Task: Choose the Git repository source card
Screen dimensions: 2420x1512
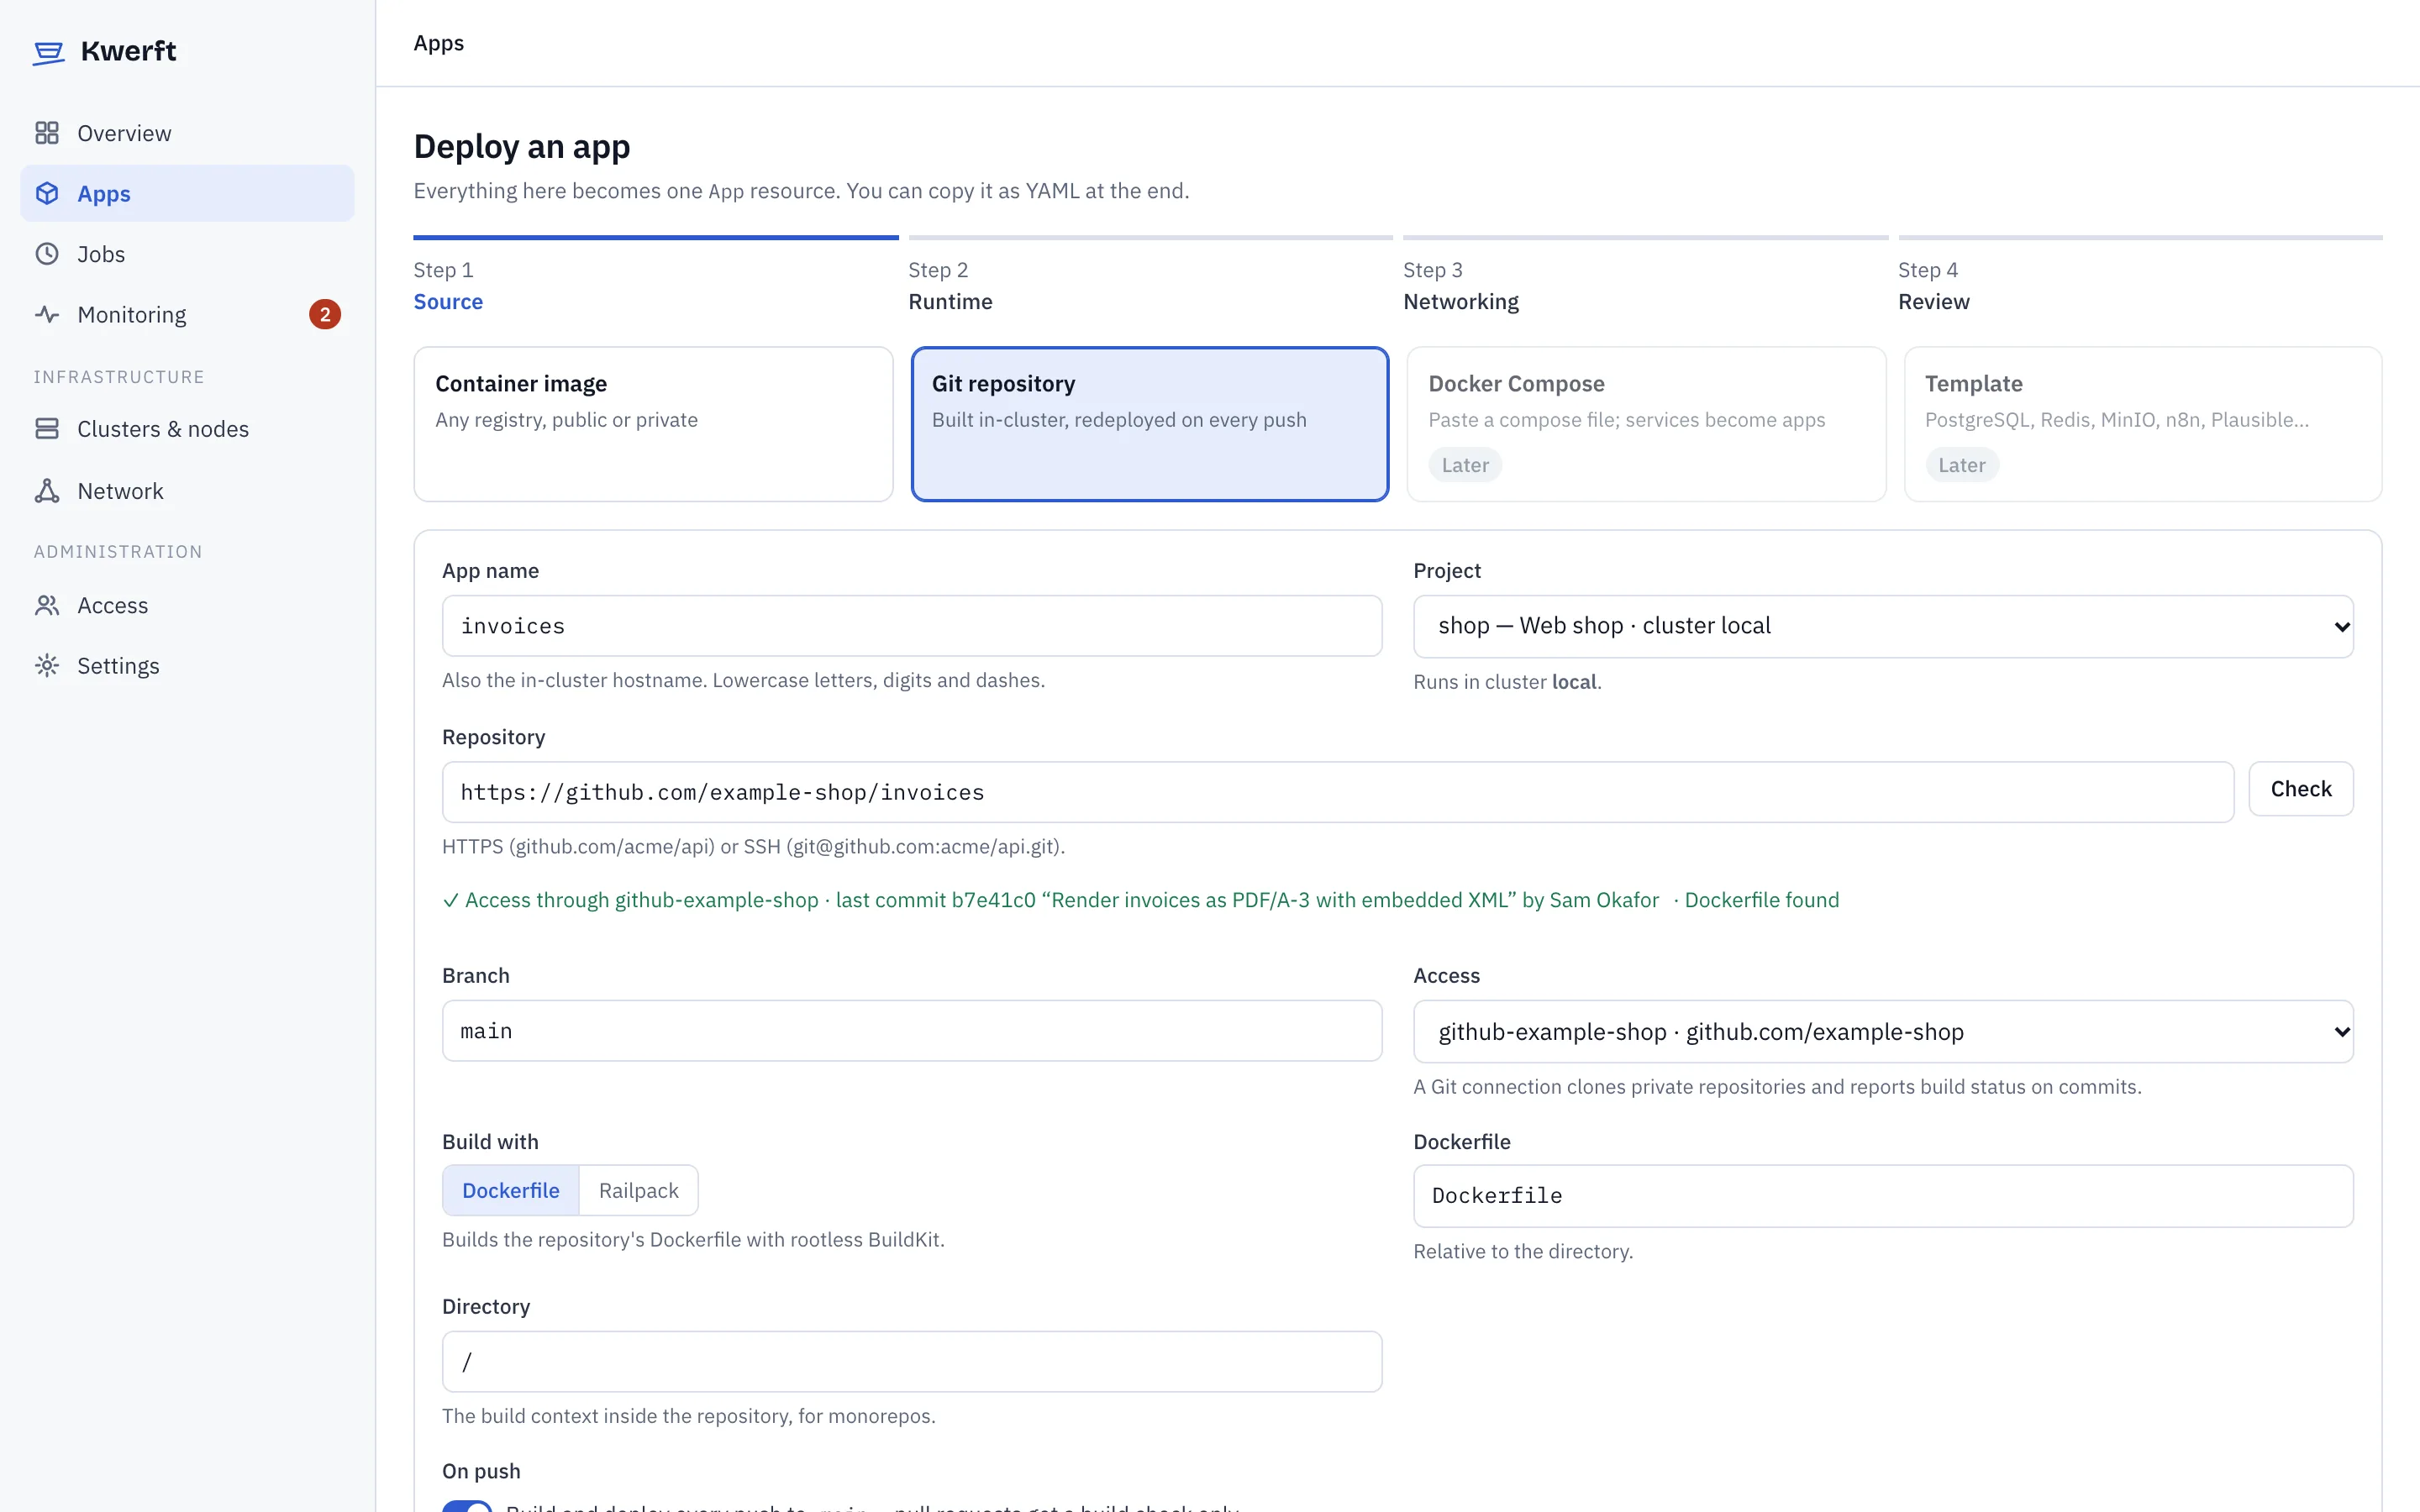Action: coord(1150,424)
